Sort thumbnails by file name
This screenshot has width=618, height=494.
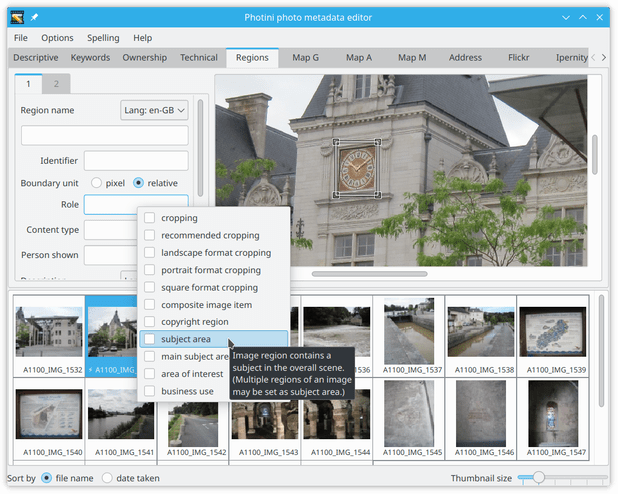pos(47,478)
